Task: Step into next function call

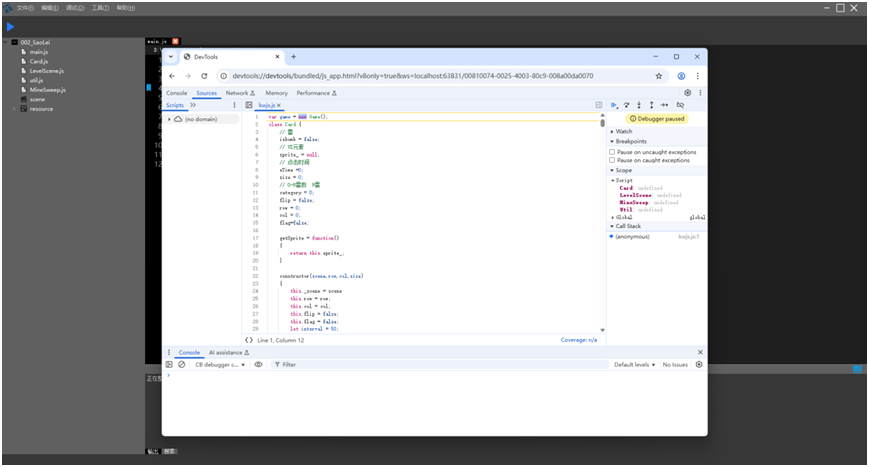Action: tap(639, 105)
